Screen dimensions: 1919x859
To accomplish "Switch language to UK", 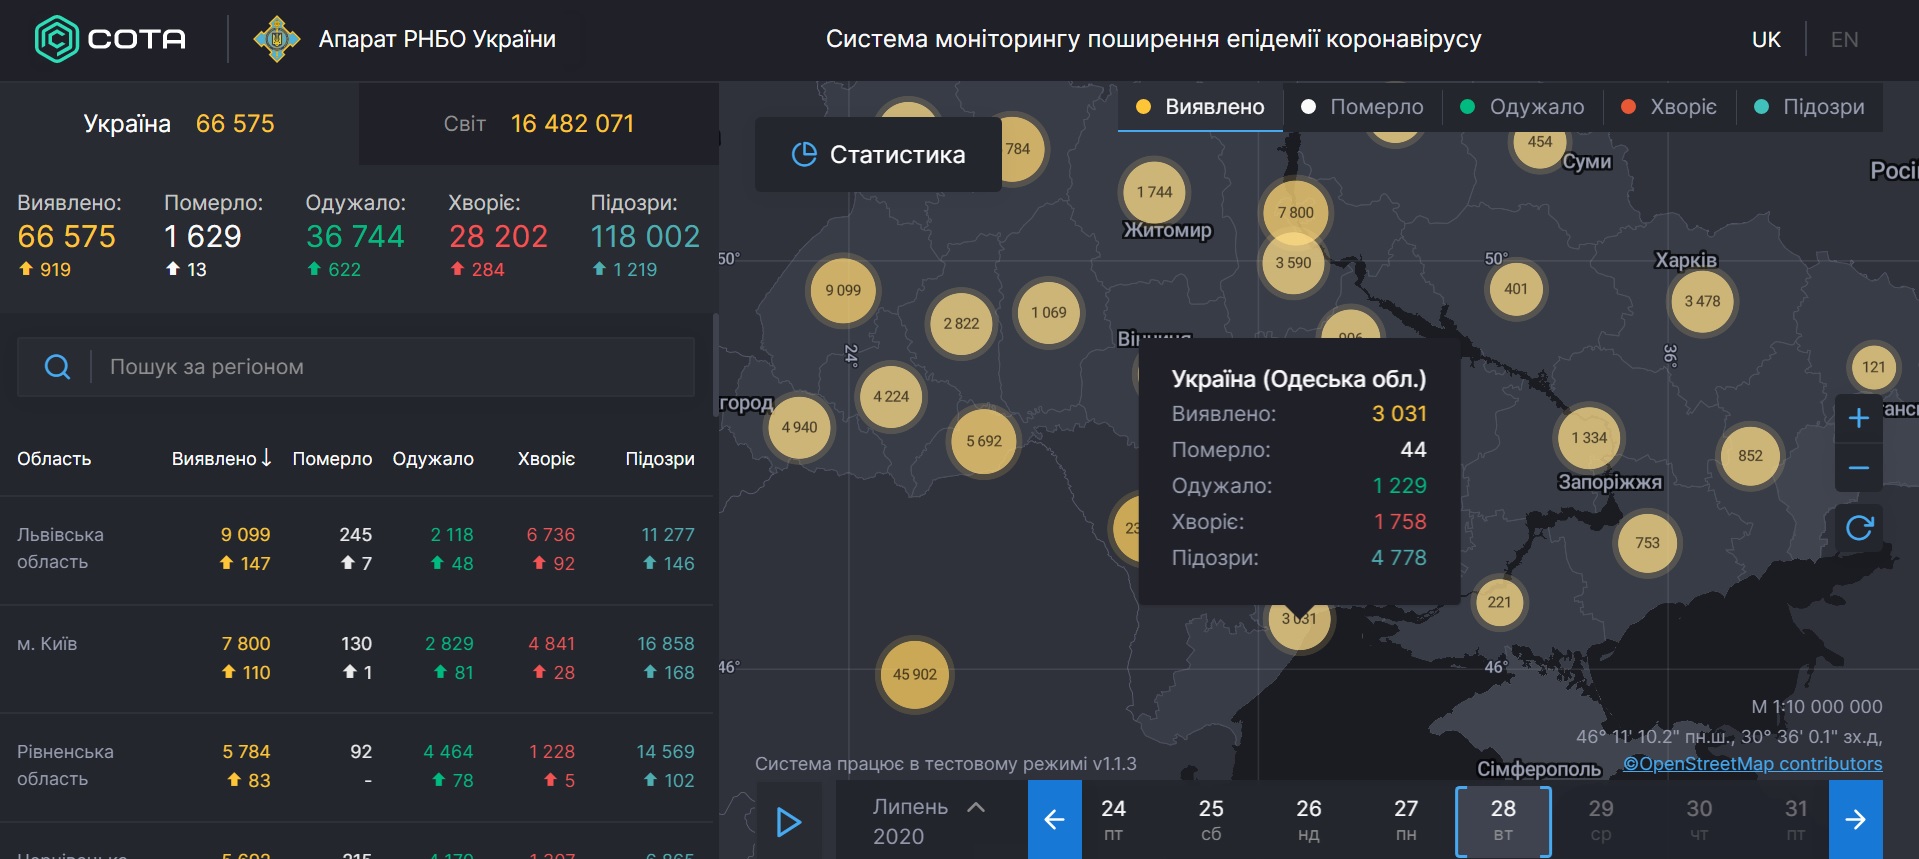I will point(1766,40).
